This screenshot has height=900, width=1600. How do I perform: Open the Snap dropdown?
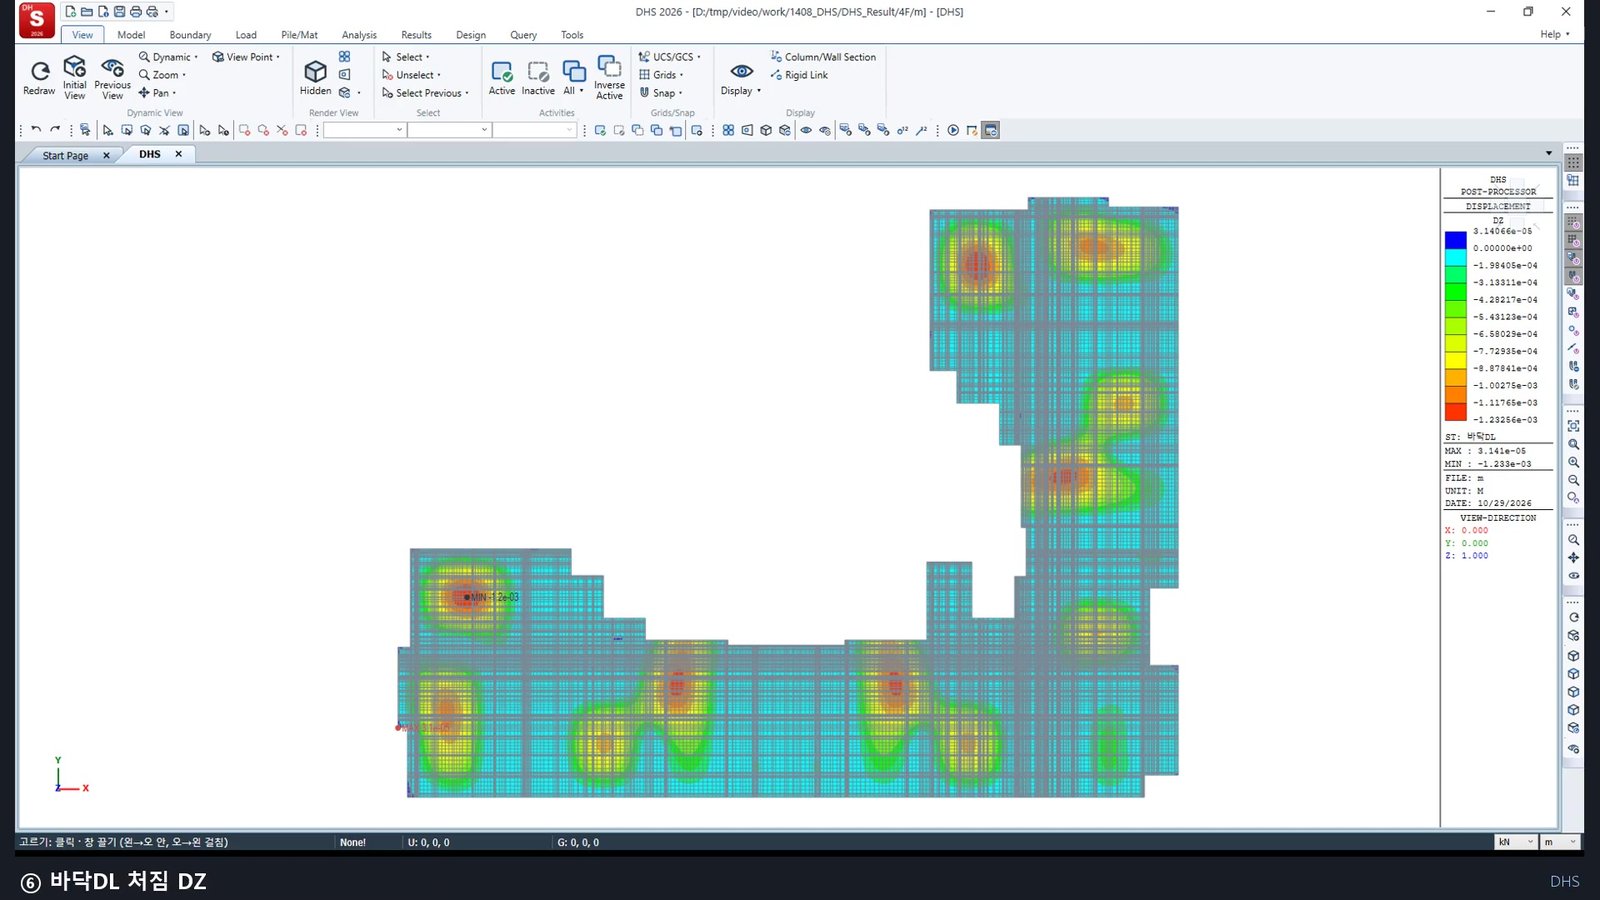tap(661, 93)
